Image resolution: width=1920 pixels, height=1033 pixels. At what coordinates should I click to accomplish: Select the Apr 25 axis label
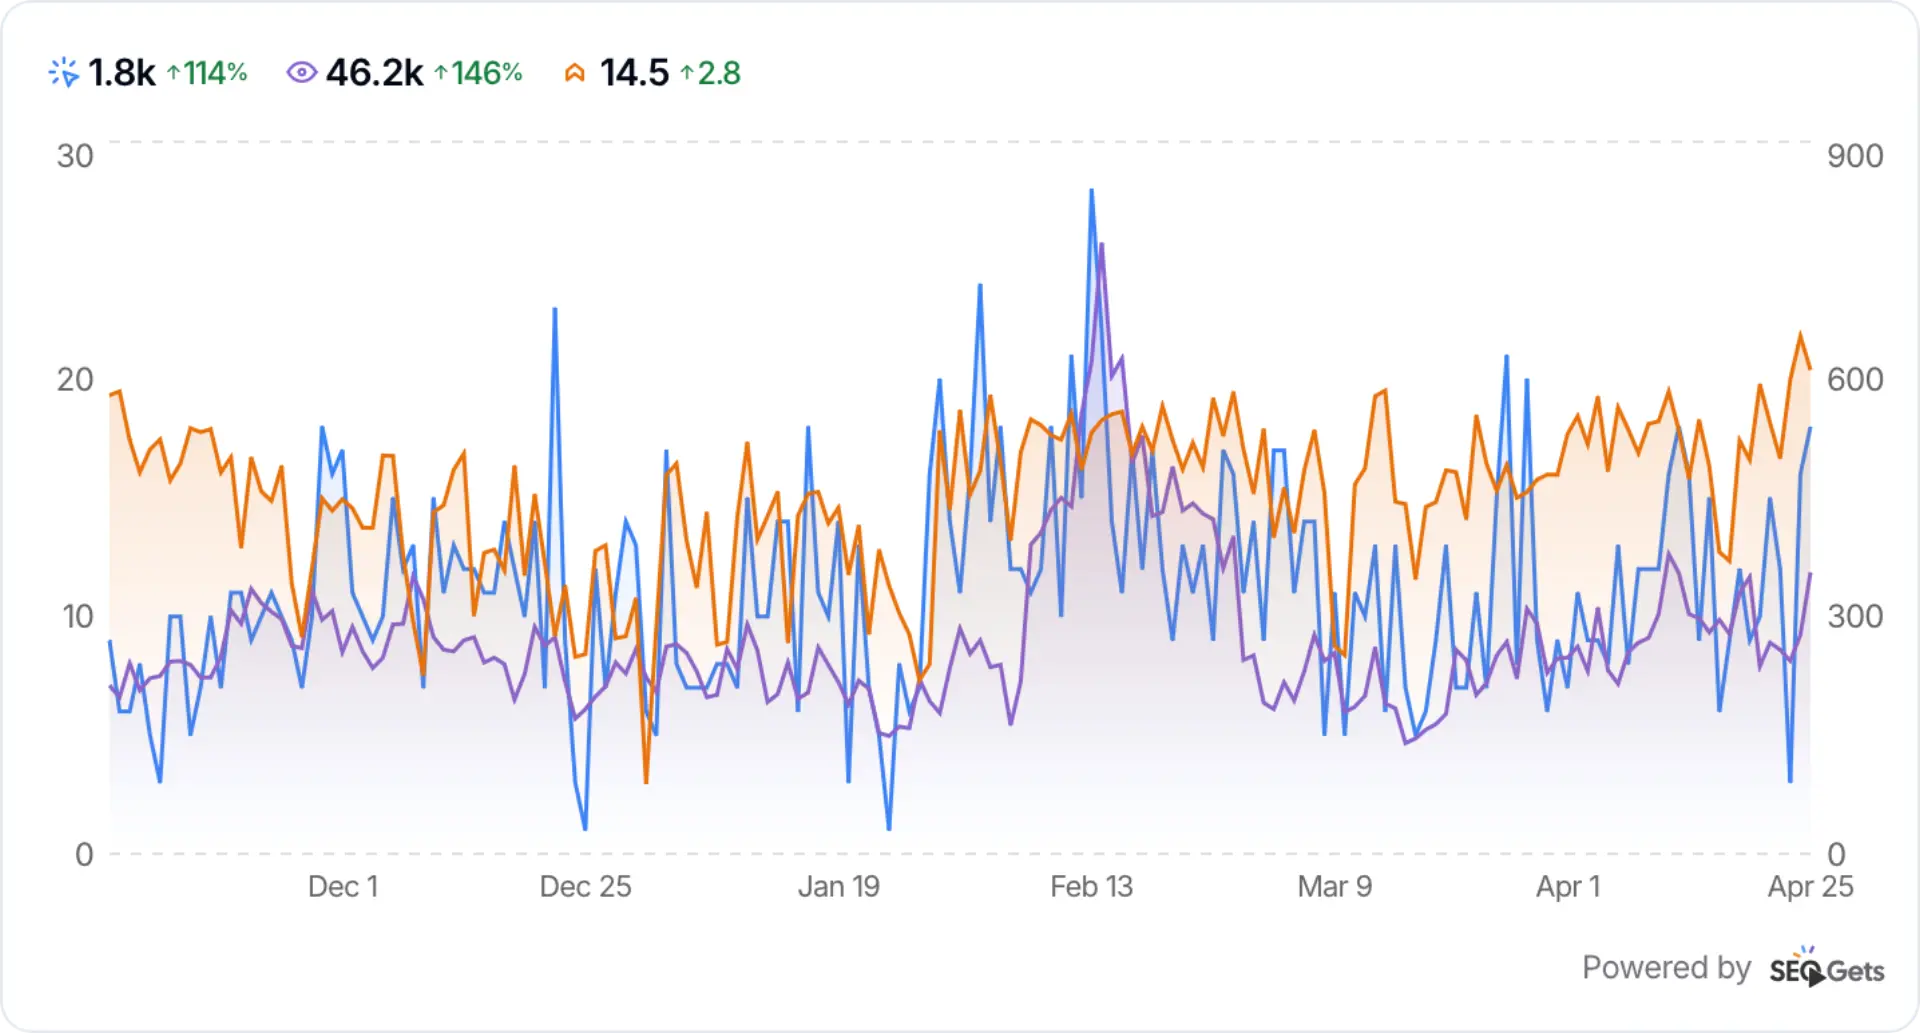coord(1810,887)
